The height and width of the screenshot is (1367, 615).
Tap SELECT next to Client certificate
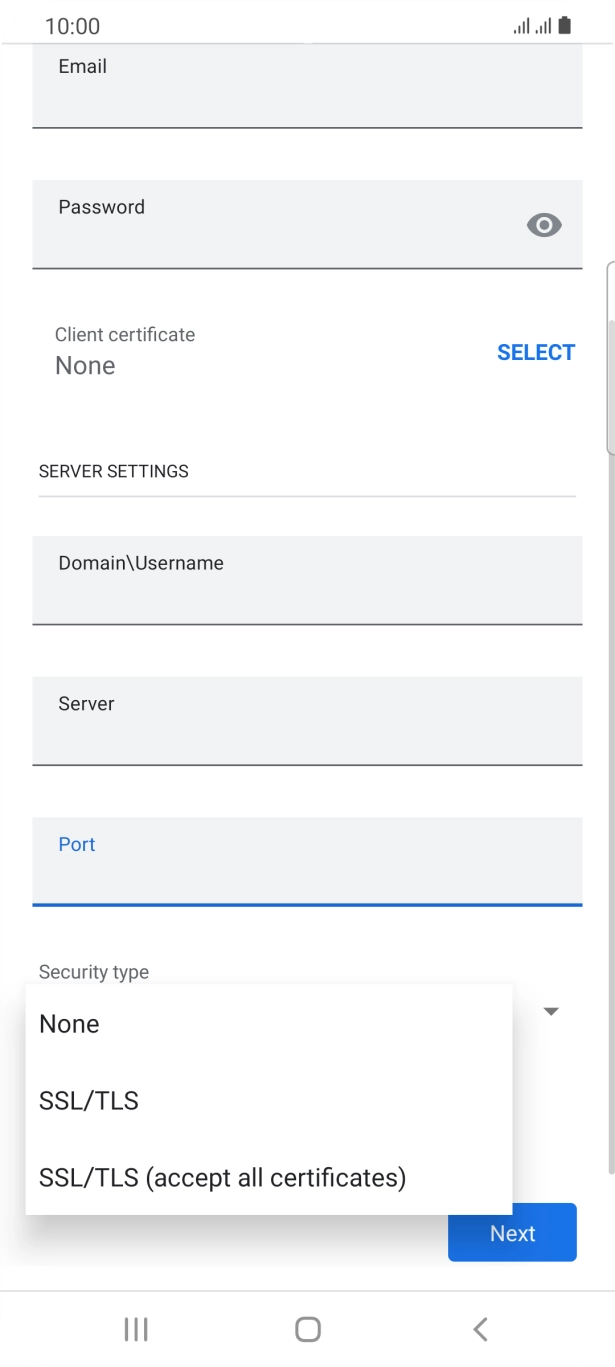536,352
